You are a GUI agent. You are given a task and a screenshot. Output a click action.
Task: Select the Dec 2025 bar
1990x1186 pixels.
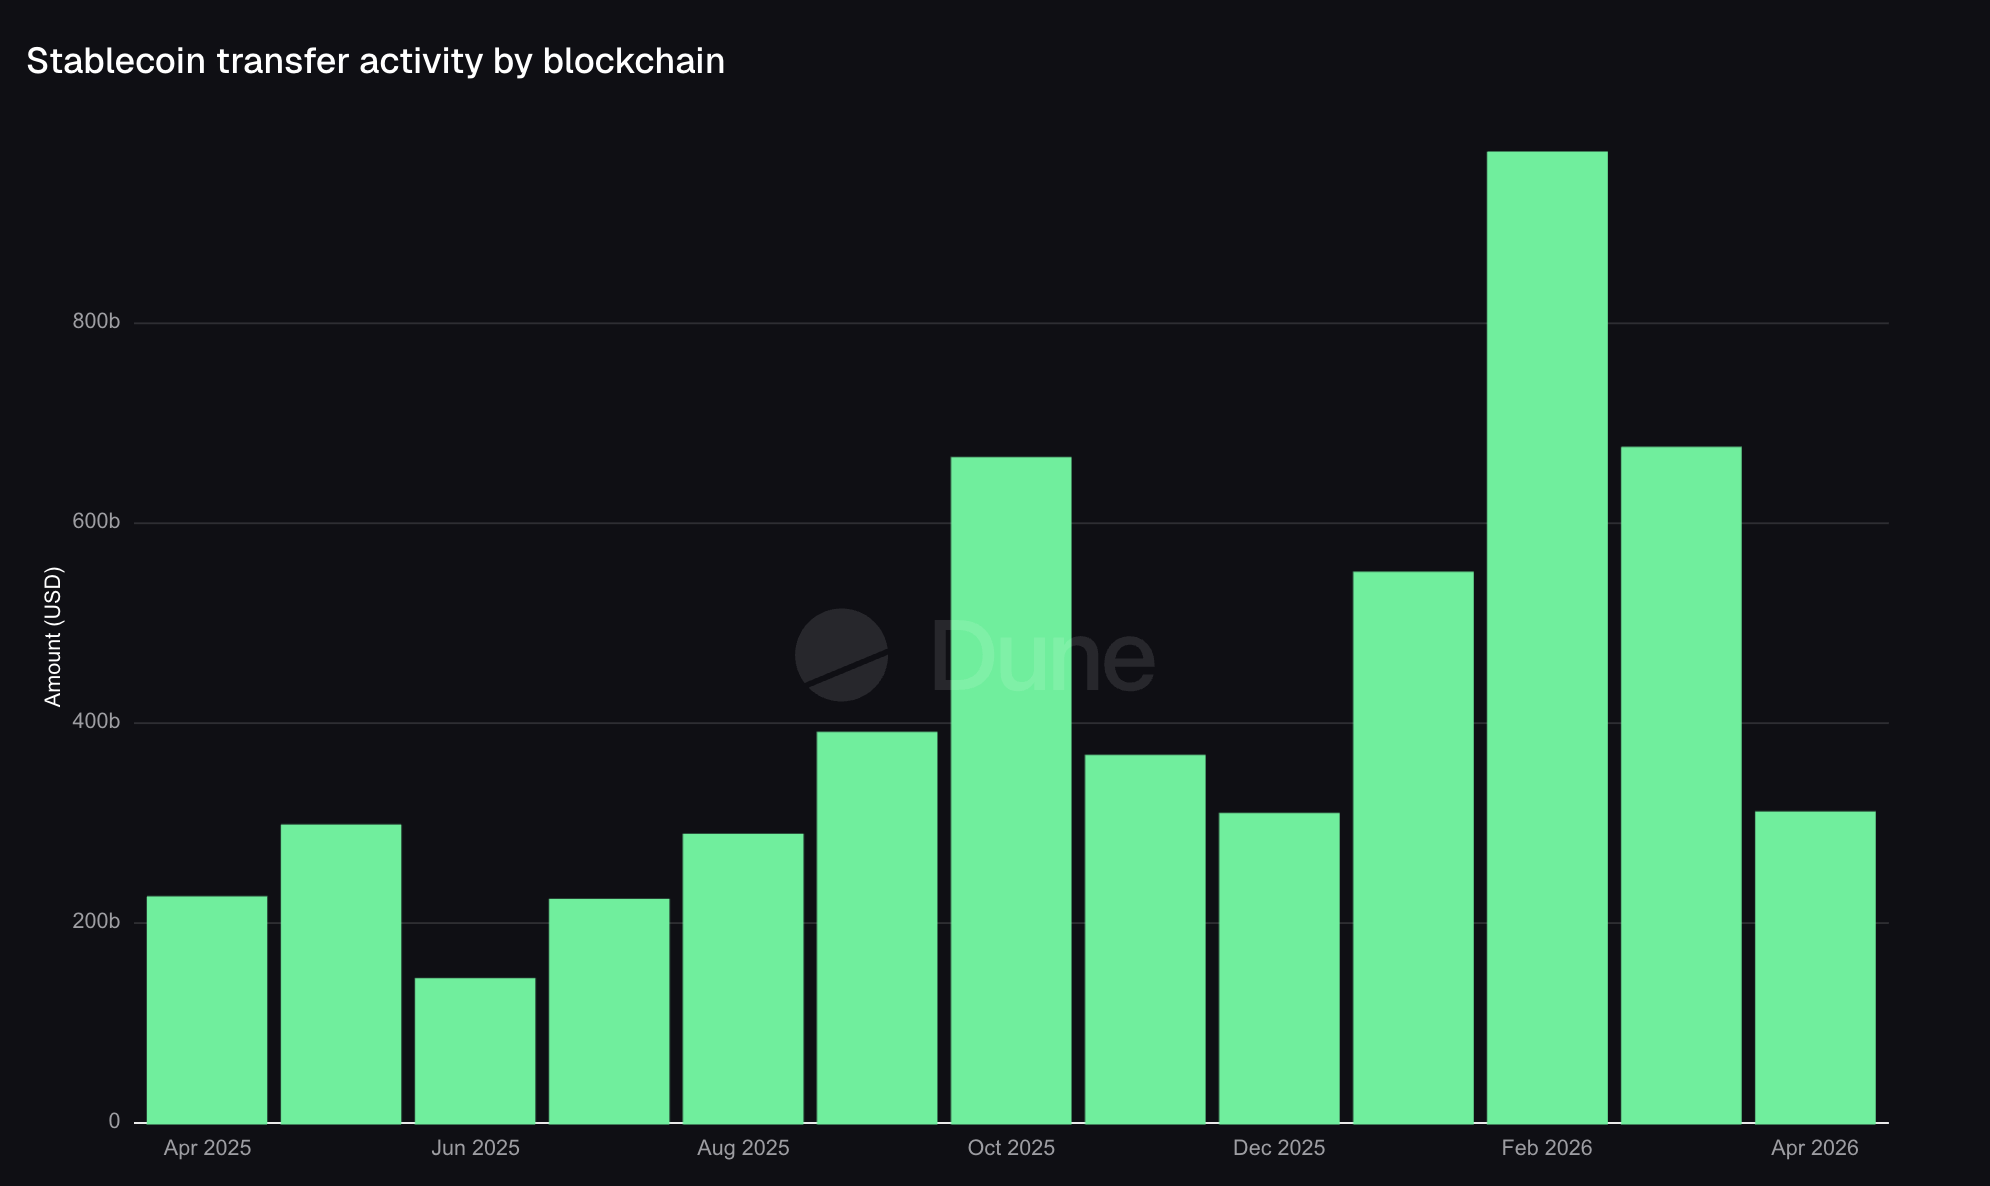(x=1279, y=968)
